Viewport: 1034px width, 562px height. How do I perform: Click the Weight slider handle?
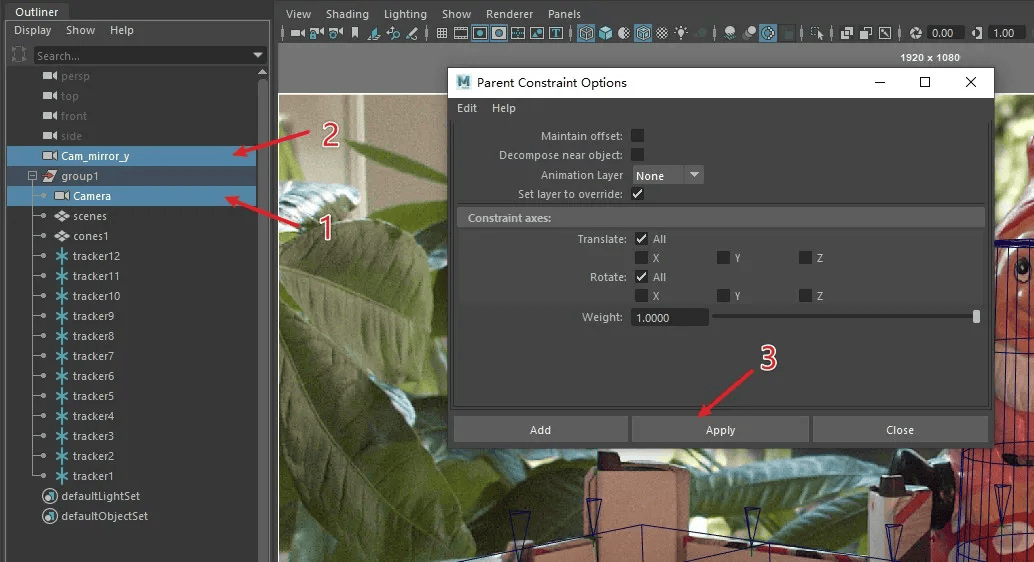point(976,317)
